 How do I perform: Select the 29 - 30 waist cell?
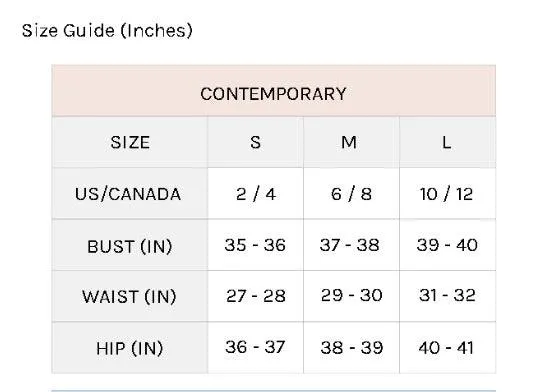tap(351, 296)
